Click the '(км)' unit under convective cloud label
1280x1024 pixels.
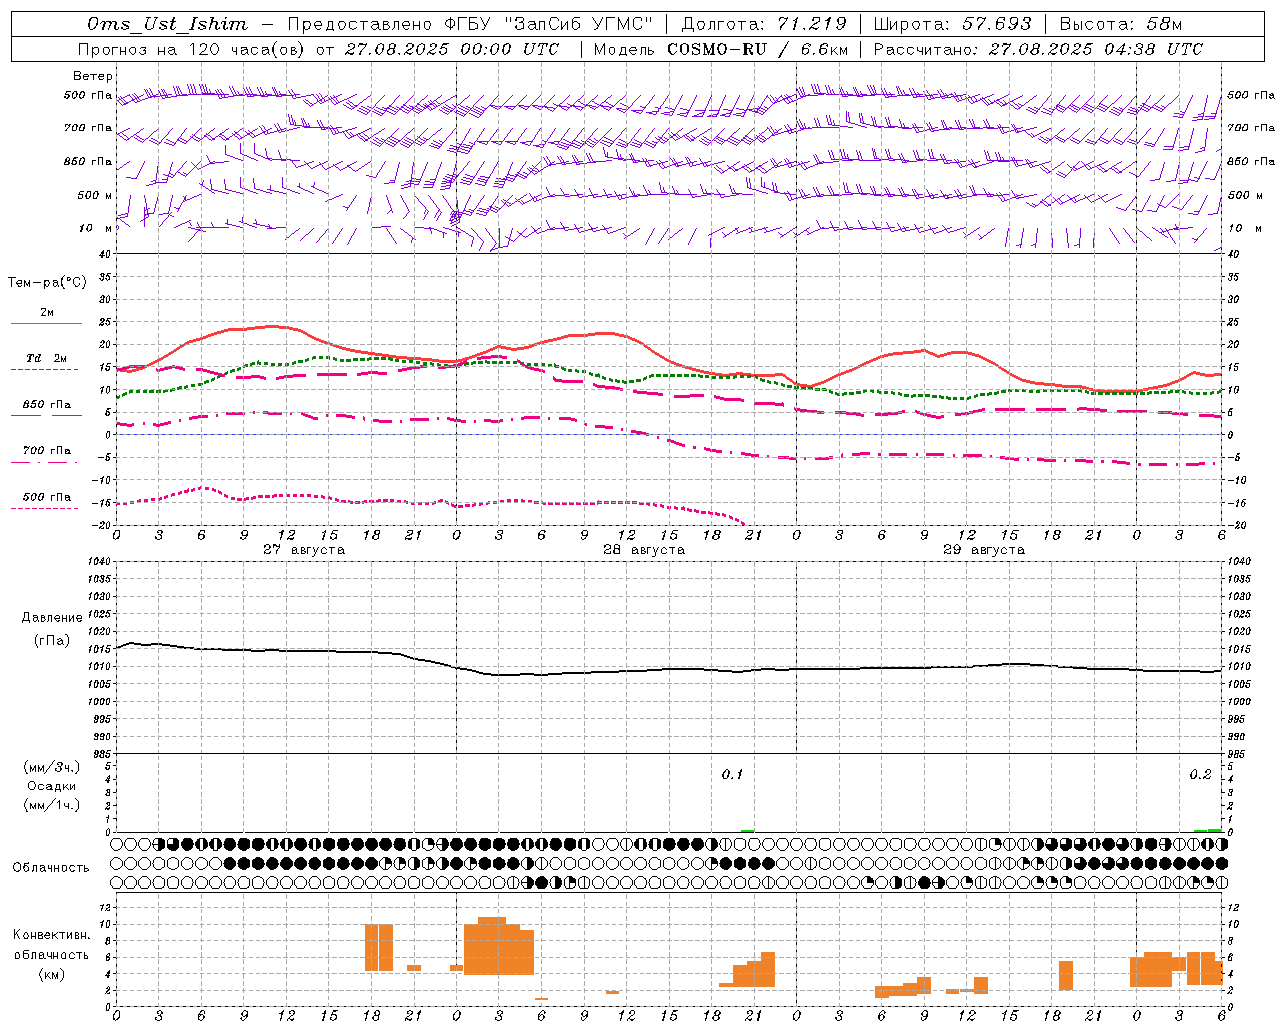pyautogui.click(x=52, y=974)
